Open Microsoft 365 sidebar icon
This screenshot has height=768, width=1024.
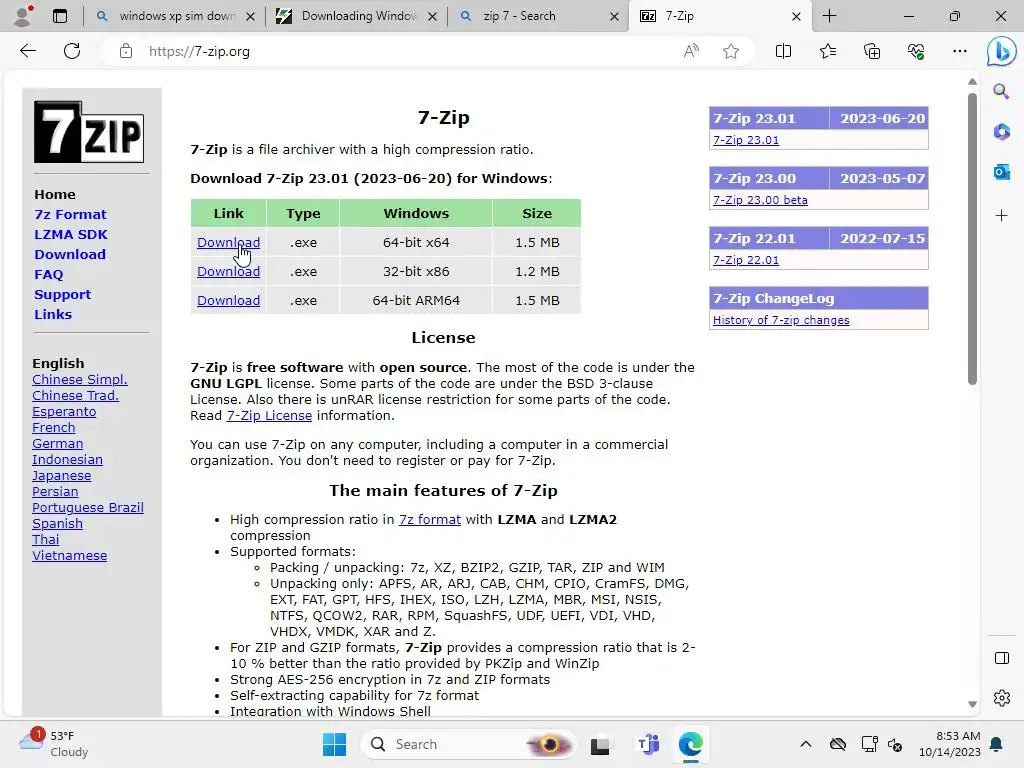[1001, 131]
